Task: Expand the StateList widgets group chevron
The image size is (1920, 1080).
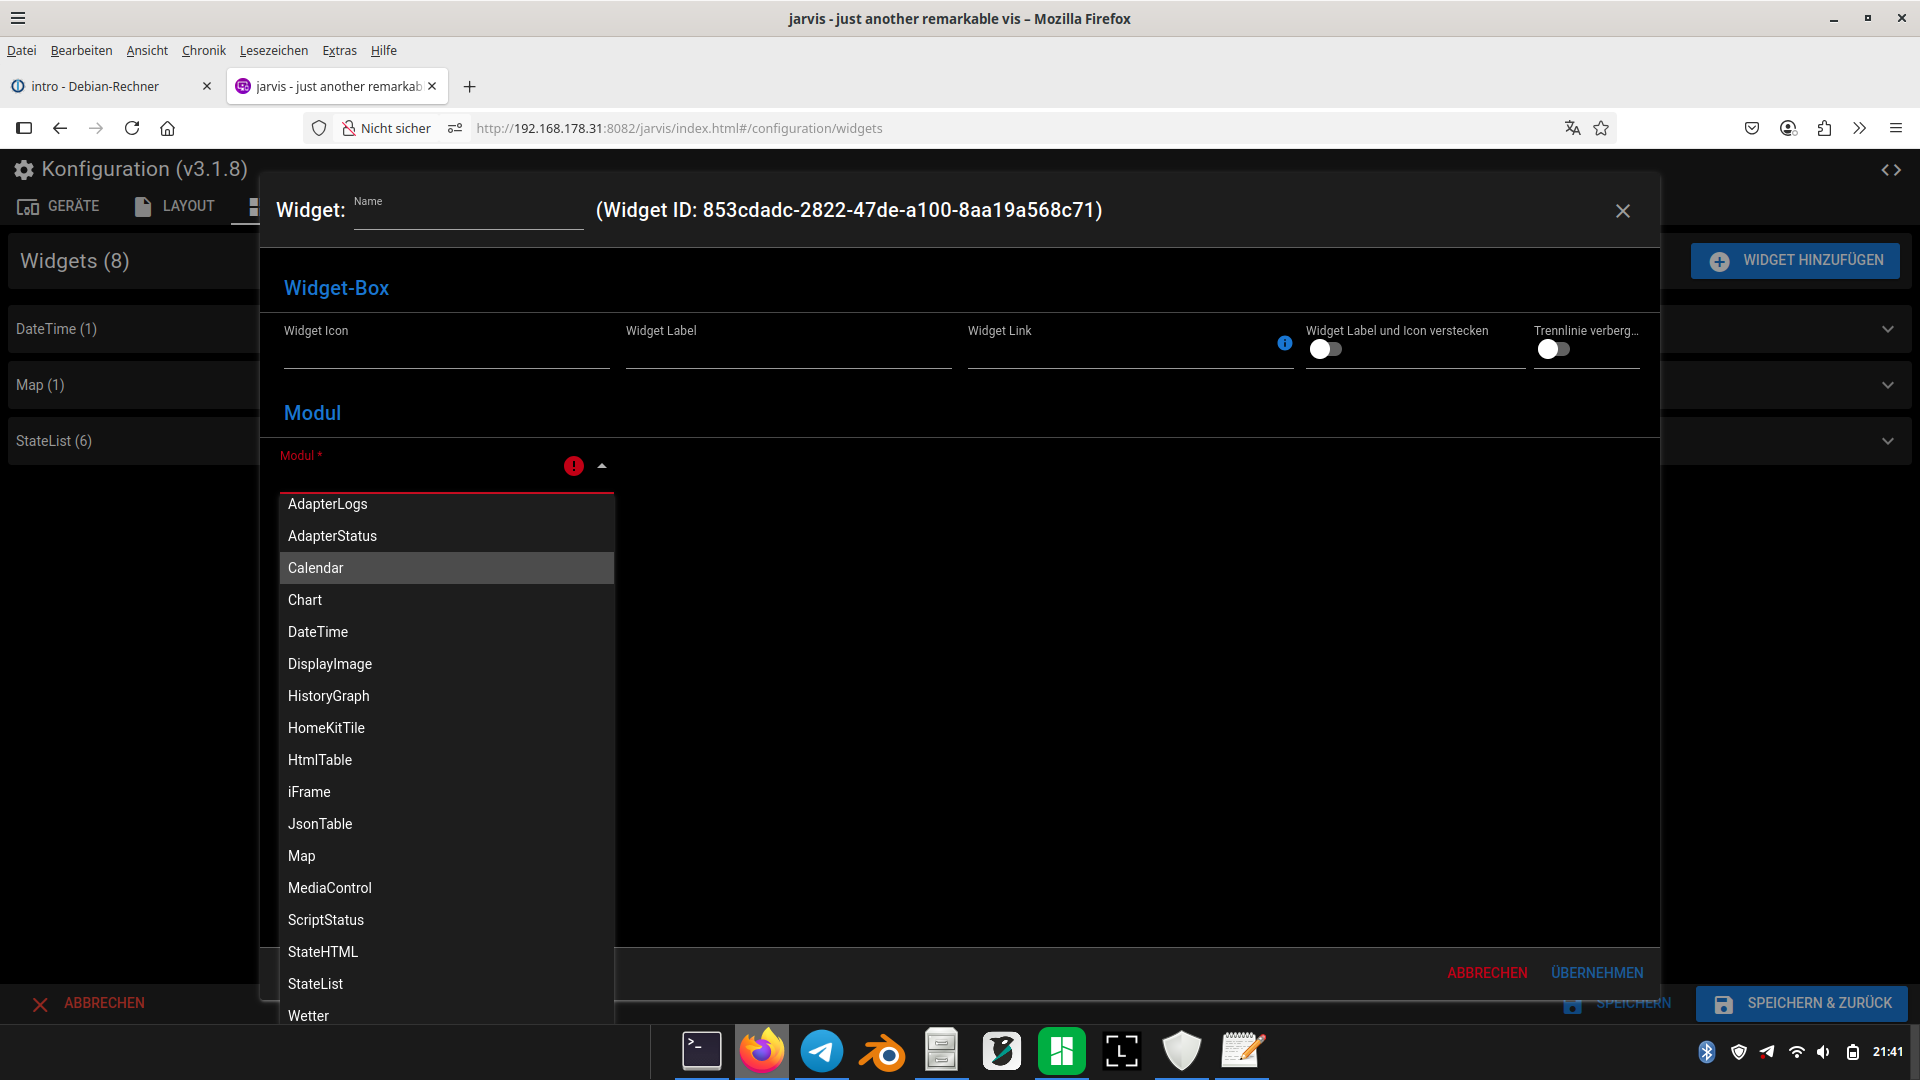Action: pyautogui.click(x=1888, y=441)
